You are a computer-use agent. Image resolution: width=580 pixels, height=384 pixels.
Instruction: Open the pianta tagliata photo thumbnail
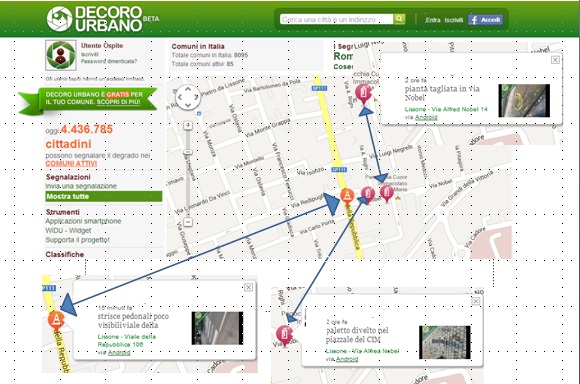point(524,101)
